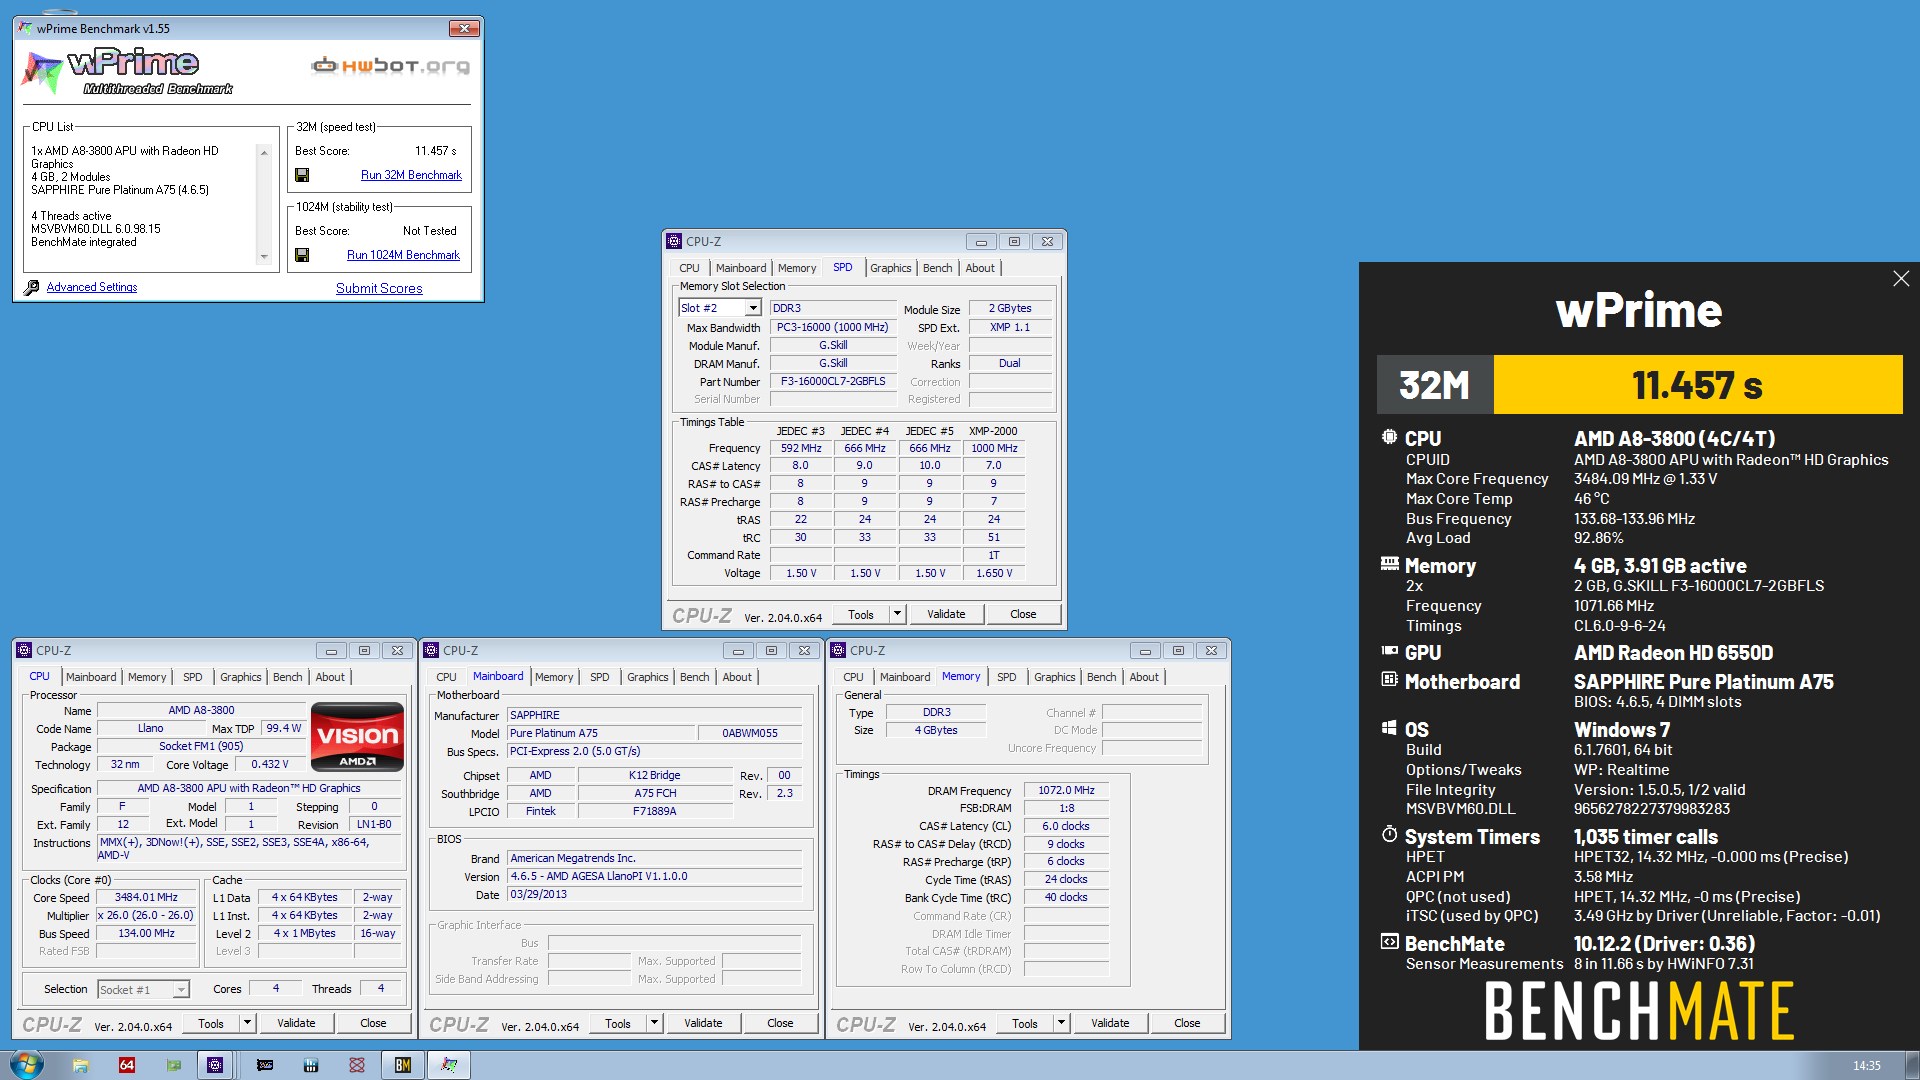Click the Multiplier value x 26.0

tap(146, 915)
